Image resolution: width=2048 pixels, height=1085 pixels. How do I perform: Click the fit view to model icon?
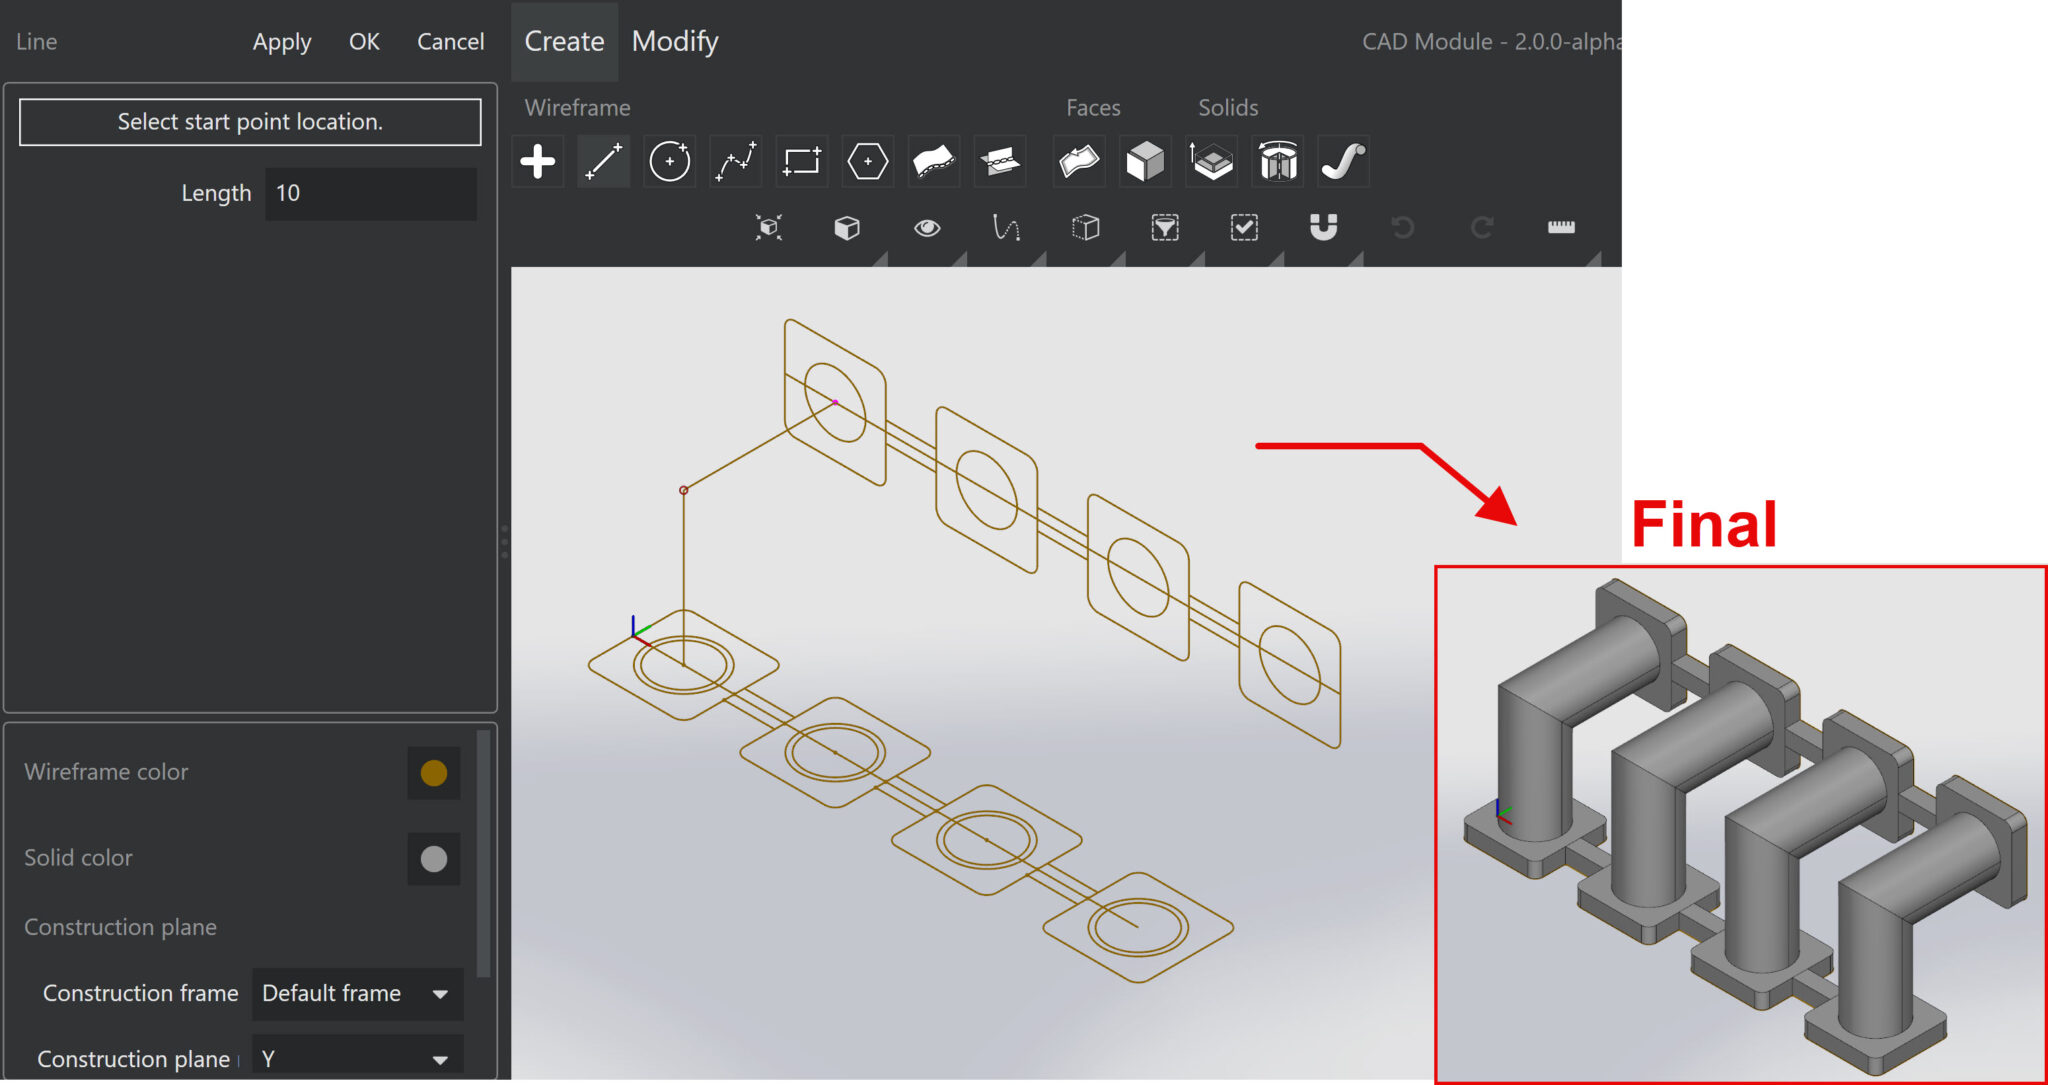click(x=768, y=228)
